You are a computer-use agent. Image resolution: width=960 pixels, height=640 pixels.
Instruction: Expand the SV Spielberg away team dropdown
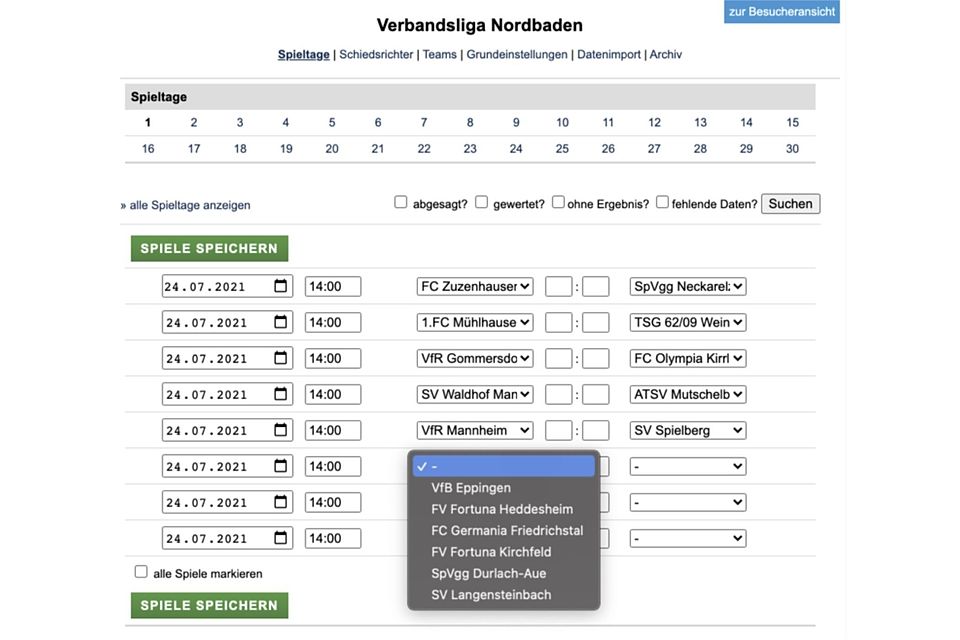coord(688,431)
